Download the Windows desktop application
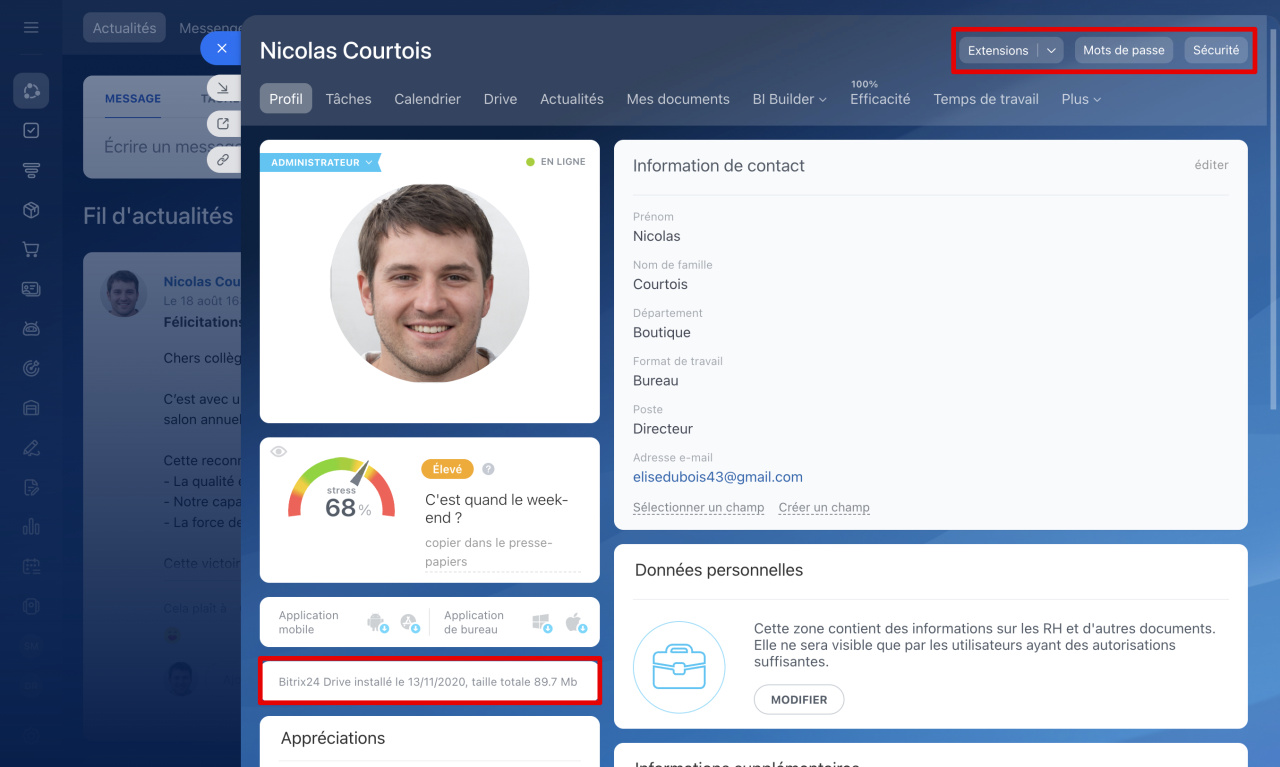Viewport: 1280px width, 767px height. pyautogui.click(x=542, y=623)
